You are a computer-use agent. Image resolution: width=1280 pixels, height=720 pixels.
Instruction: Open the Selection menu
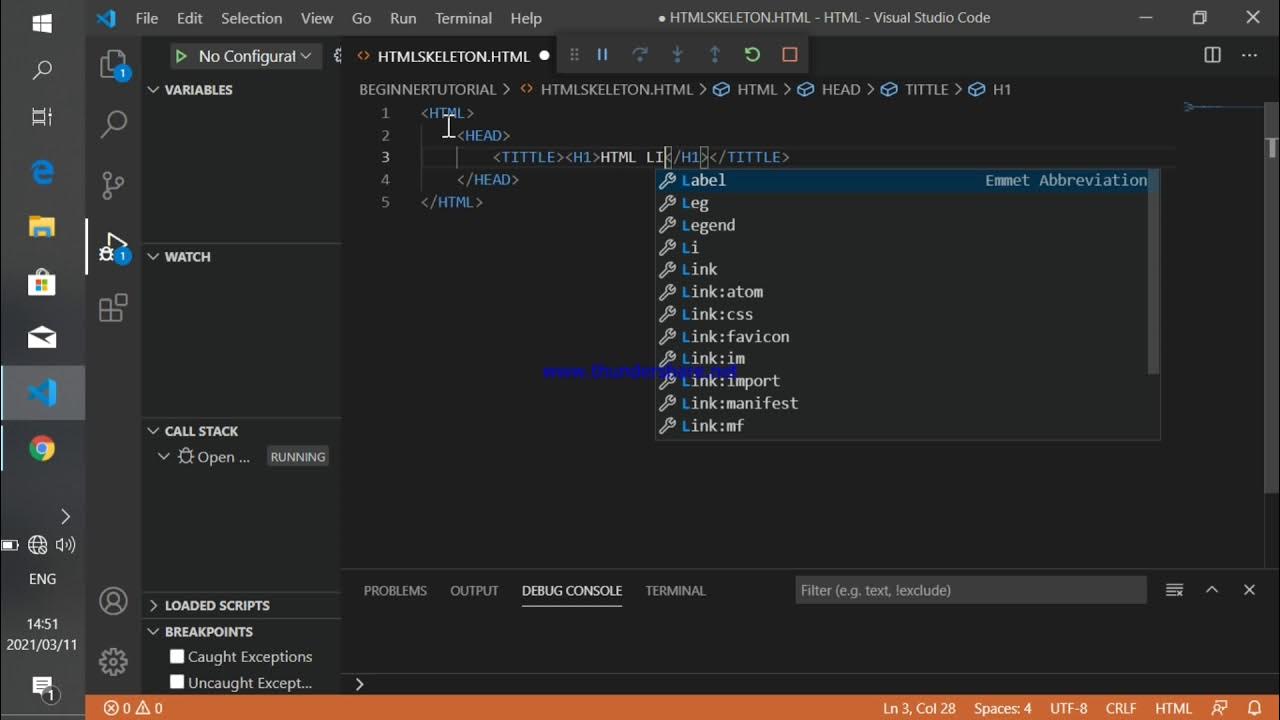coord(251,18)
